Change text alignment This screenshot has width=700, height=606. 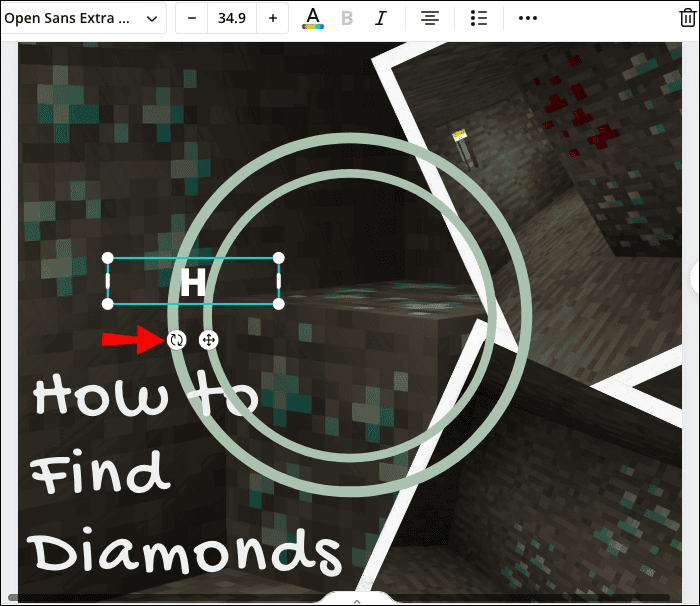click(x=430, y=19)
